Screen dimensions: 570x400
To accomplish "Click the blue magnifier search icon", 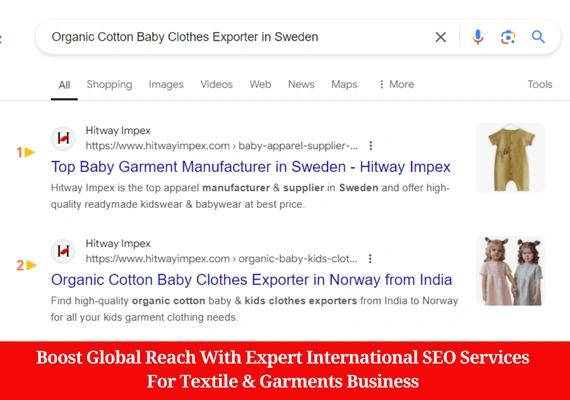I will [538, 37].
